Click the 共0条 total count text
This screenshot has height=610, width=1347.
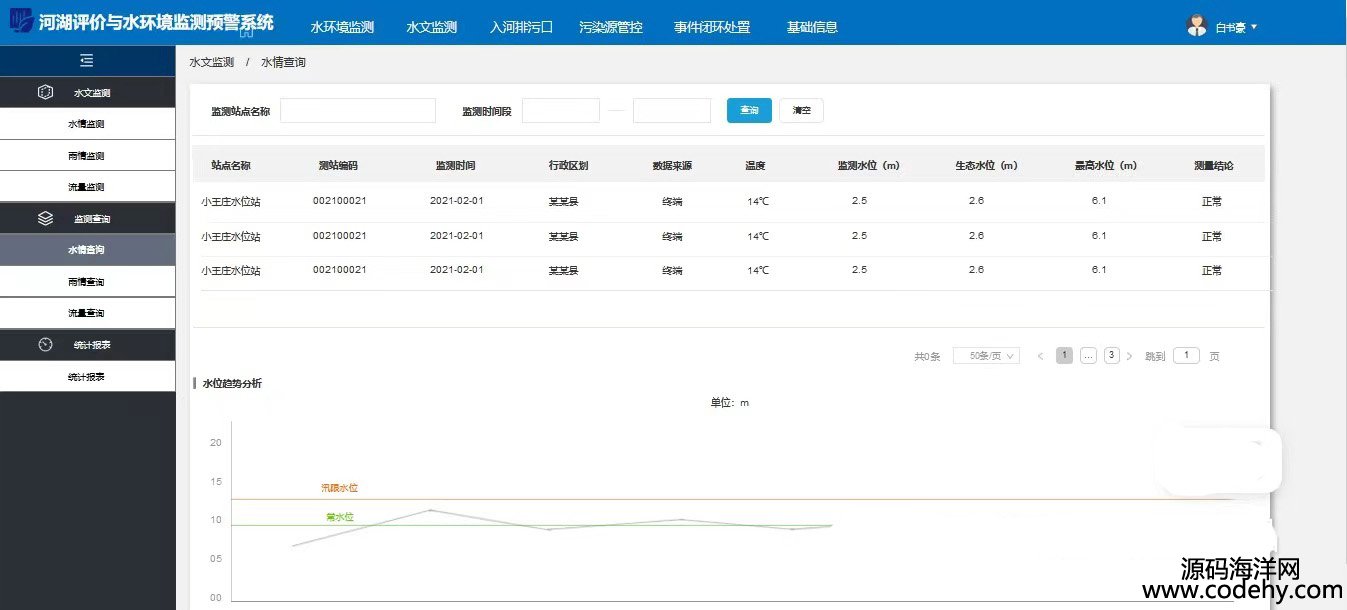(927, 357)
